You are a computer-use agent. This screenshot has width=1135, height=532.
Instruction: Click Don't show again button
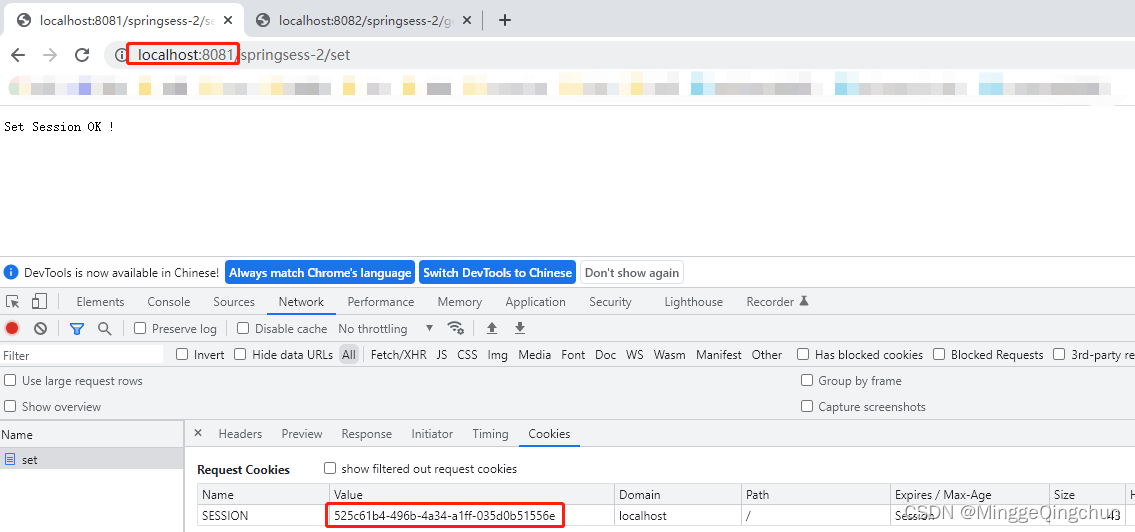pos(632,273)
